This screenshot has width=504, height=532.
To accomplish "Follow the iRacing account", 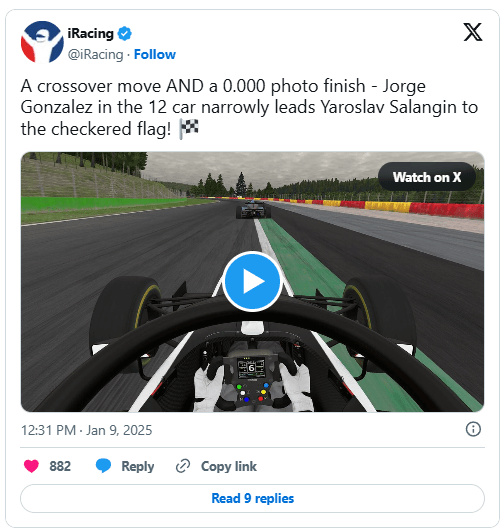I will click(x=155, y=54).
